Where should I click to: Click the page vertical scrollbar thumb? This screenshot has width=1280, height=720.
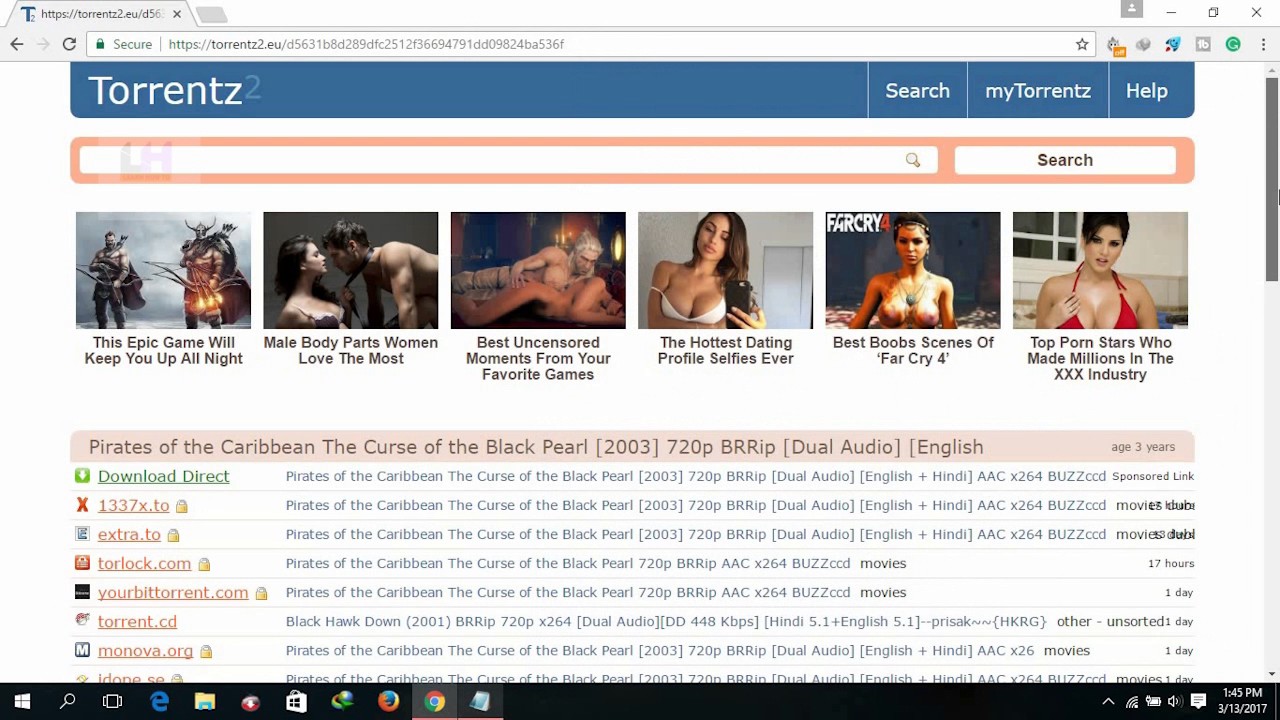point(1272,178)
